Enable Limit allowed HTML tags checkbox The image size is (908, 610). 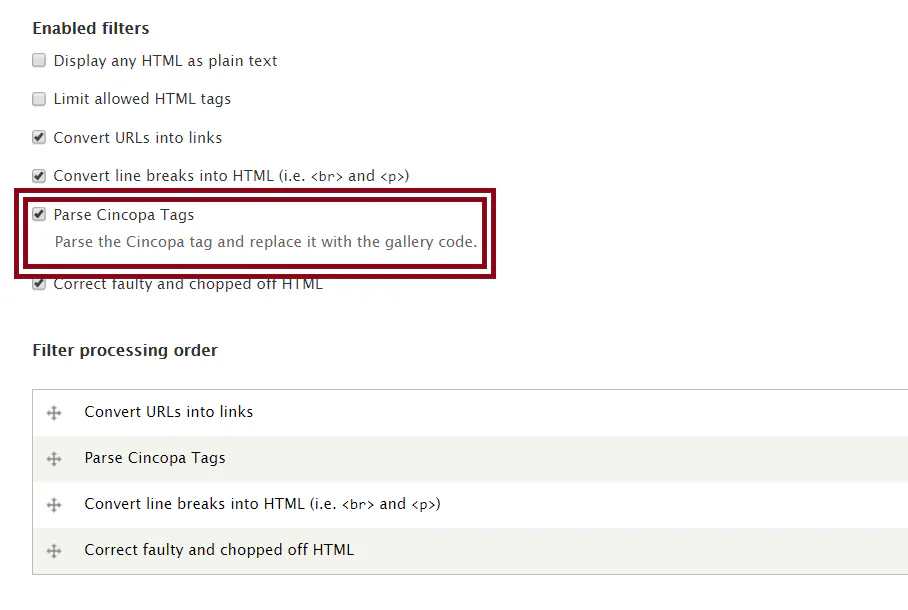coord(39,99)
